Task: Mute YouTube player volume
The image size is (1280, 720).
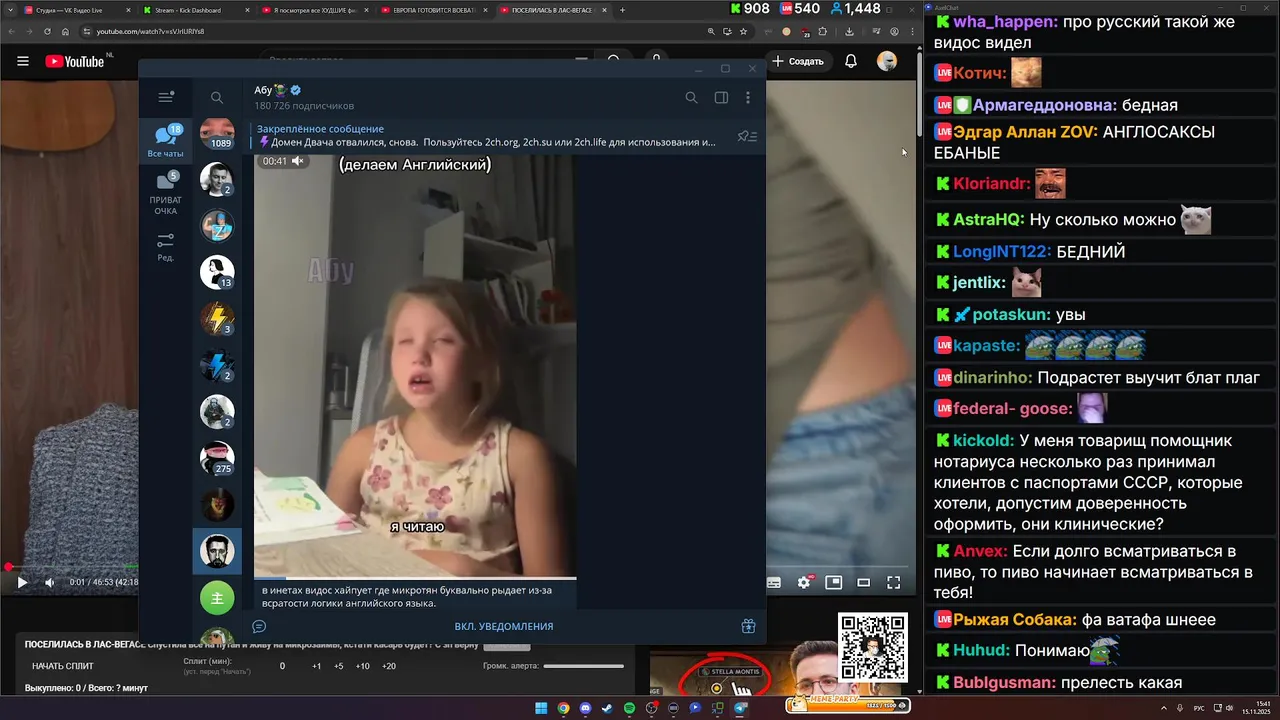Action: click(50, 582)
